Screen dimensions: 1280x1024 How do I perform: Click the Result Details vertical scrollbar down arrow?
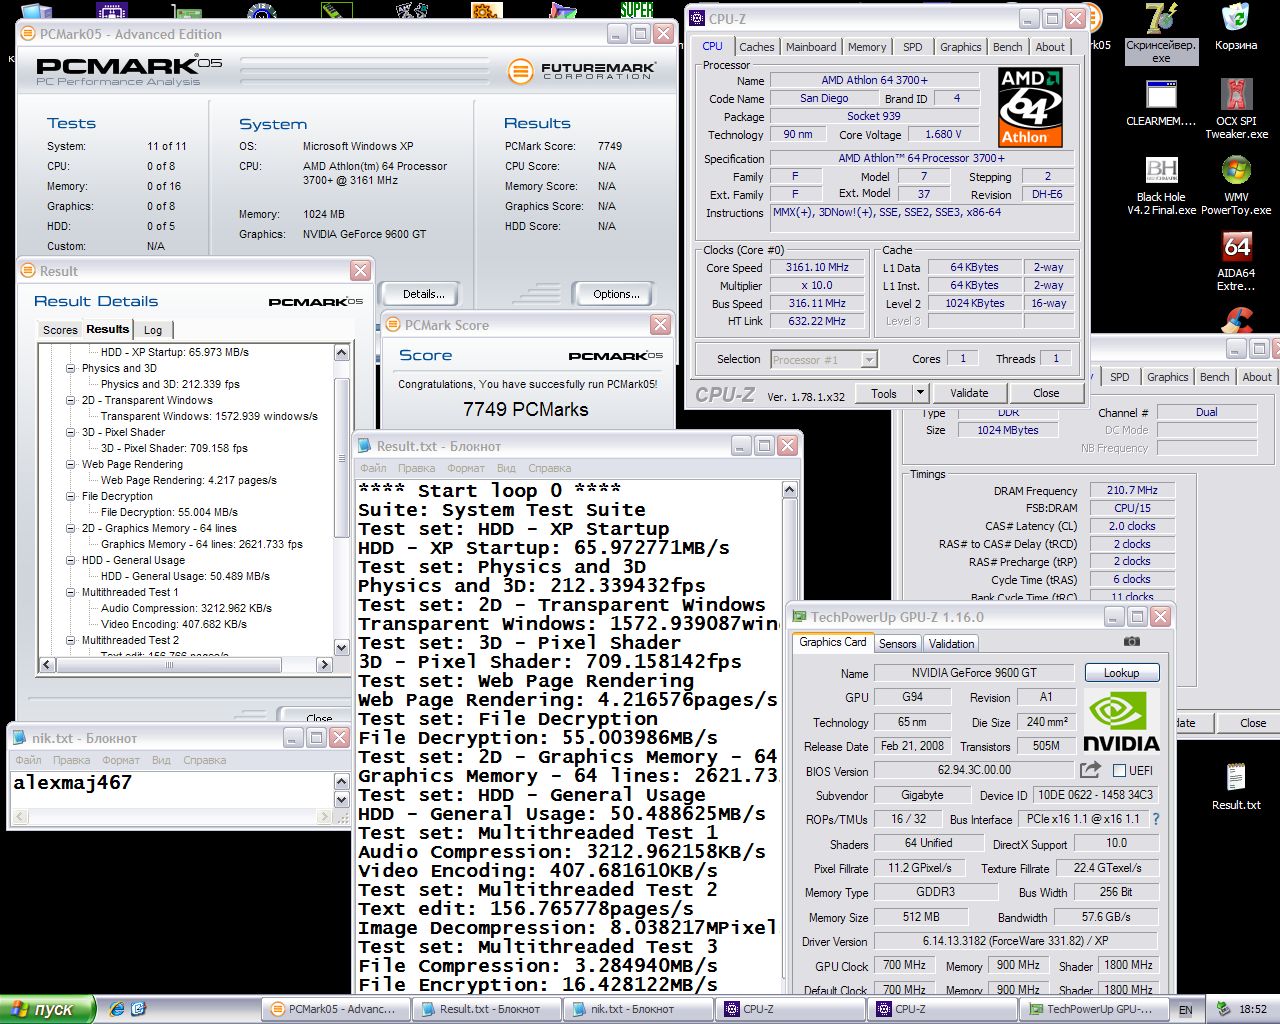[x=341, y=648]
